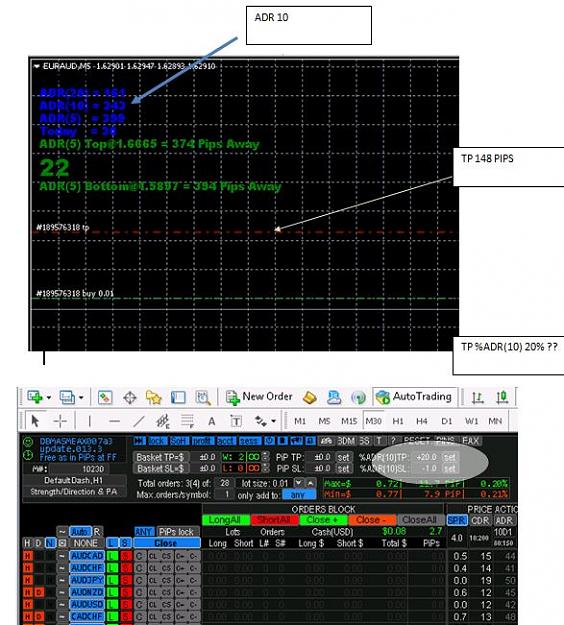The image size is (564, 625).
Task: Adjust the W: 2 stepper arrows
Action: (x=266, y=457)
